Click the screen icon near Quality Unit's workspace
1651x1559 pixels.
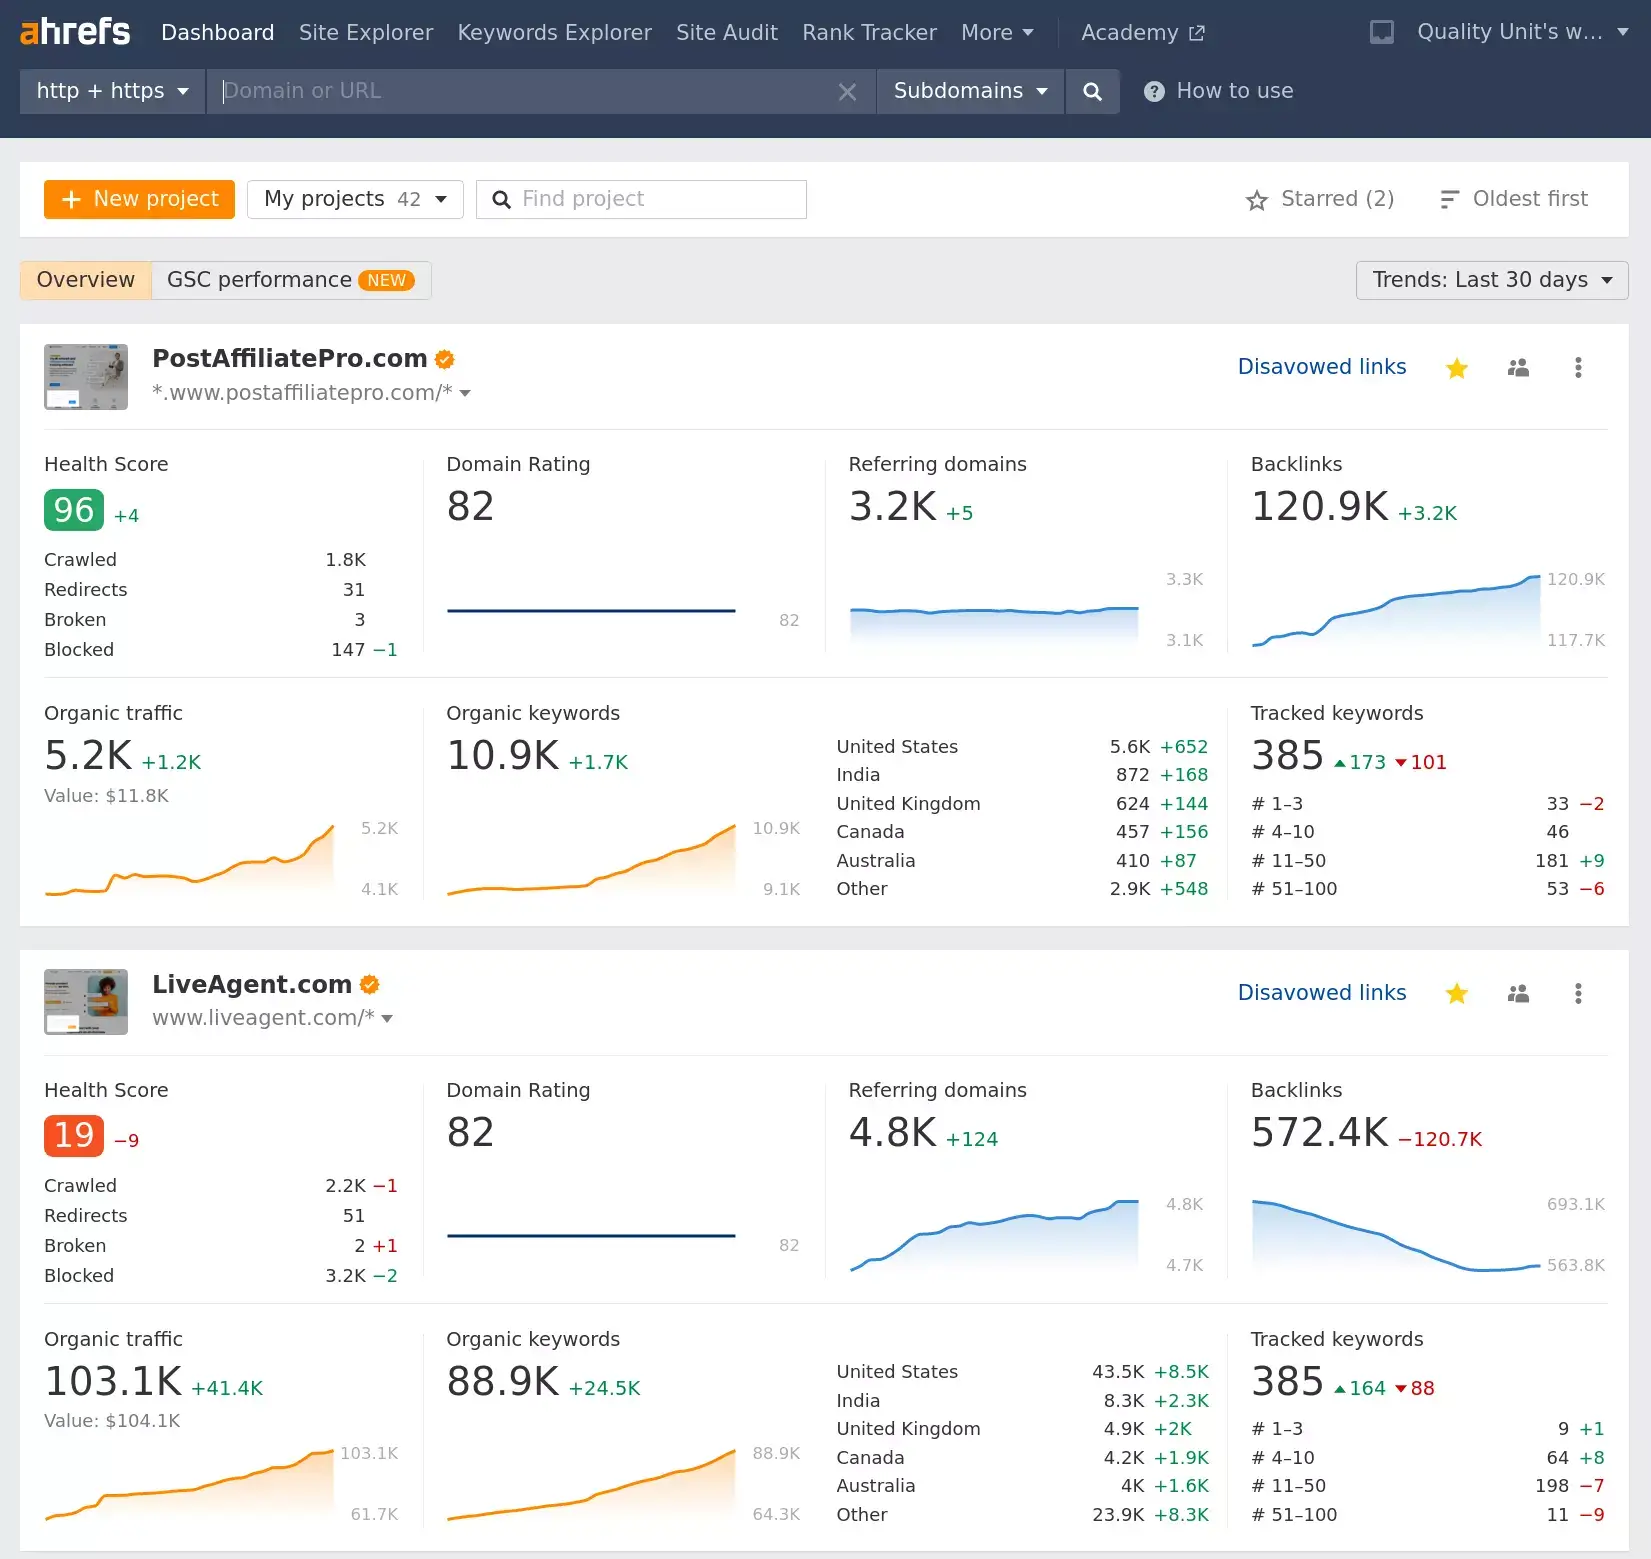1381,31
